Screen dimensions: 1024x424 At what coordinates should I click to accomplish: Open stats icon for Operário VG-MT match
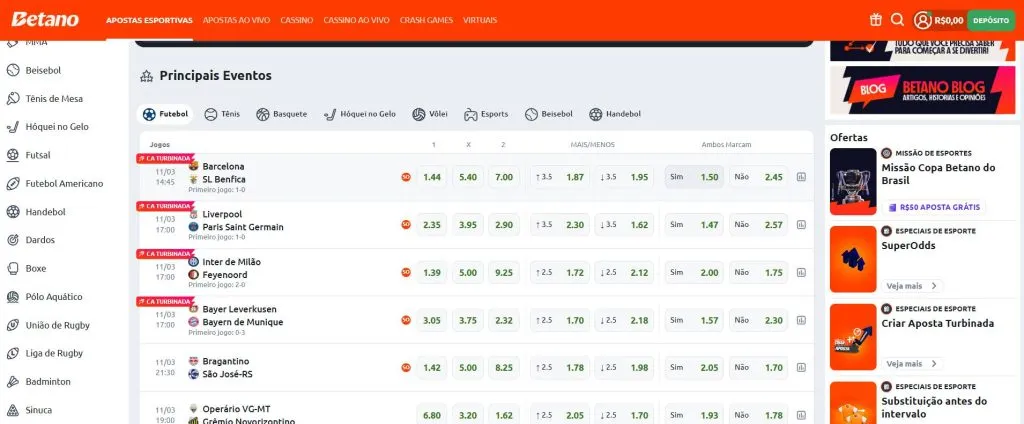click(x=801, y=415)
